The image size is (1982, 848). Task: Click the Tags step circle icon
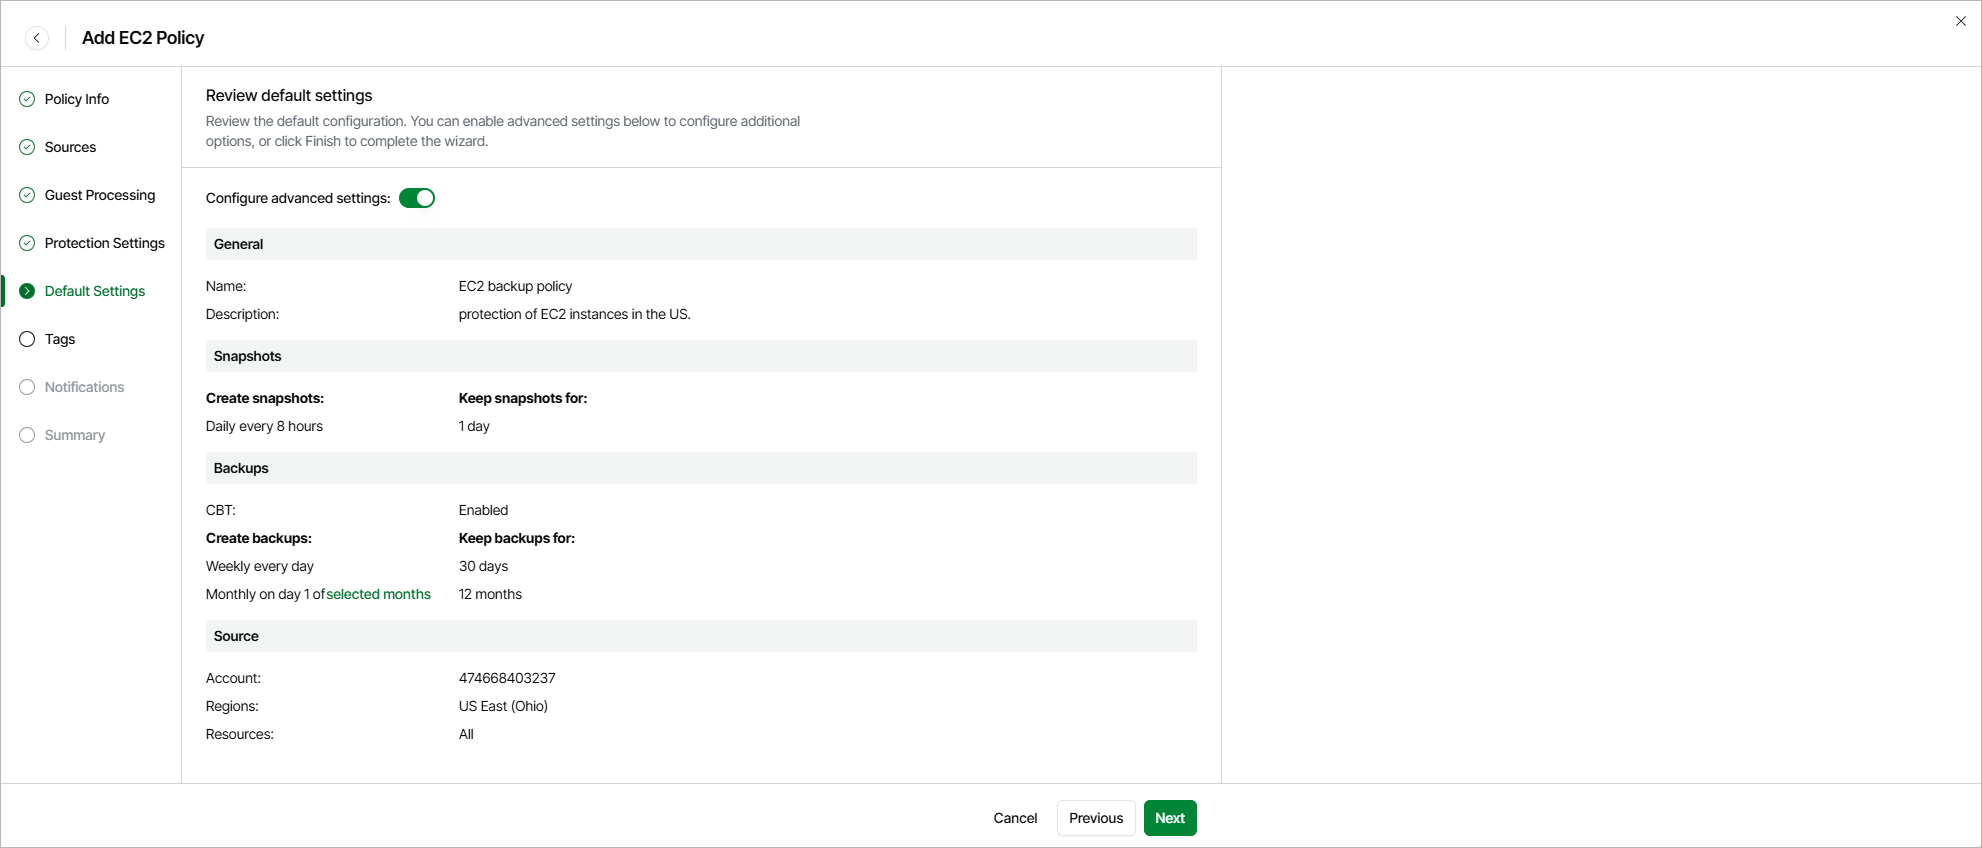pos(27,339)
